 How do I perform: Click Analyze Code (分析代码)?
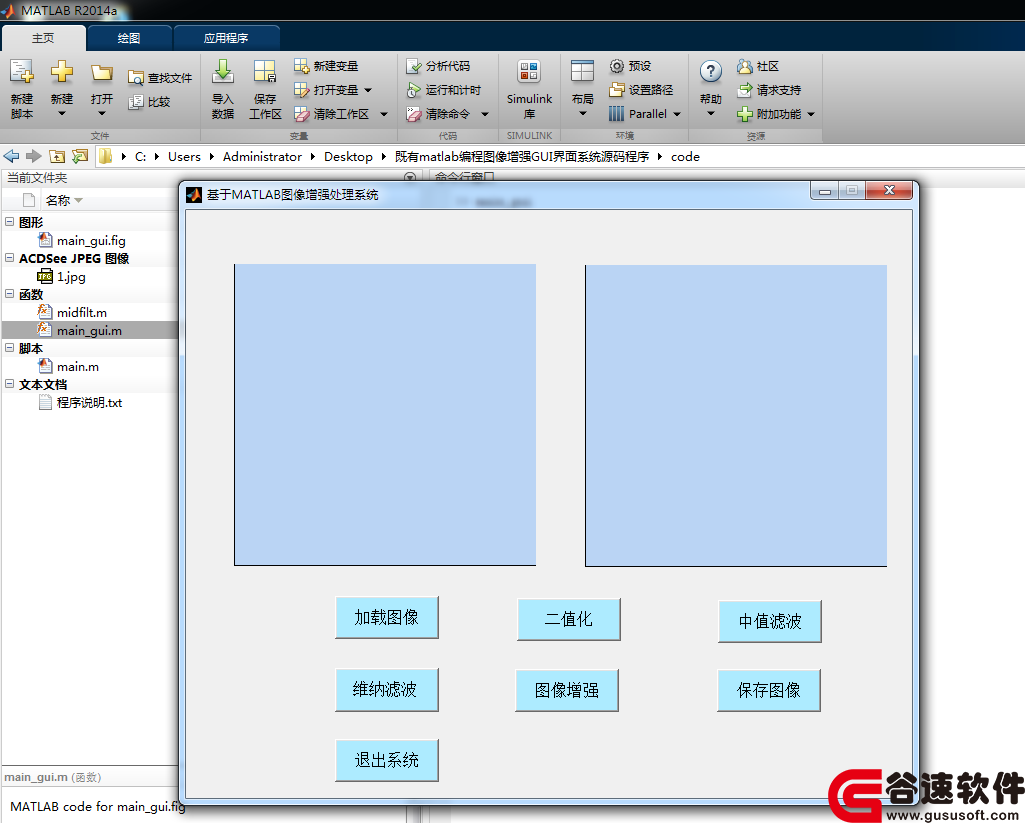438,66
